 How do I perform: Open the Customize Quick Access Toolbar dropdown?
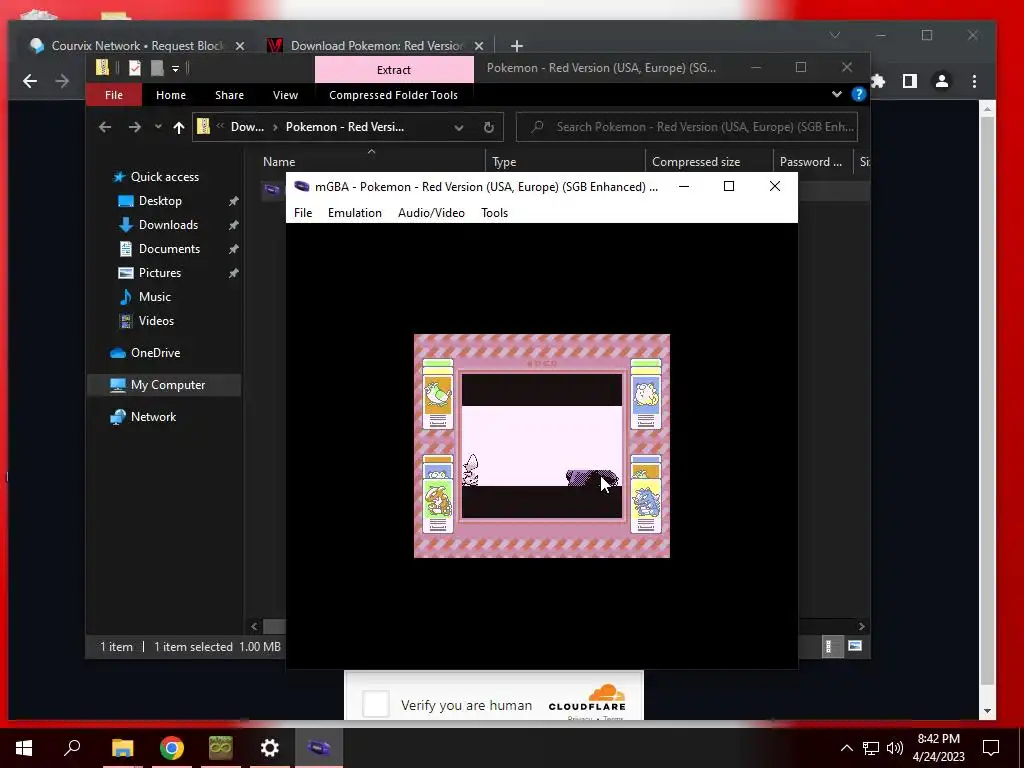pyautogui.click(x=176, y=68)
